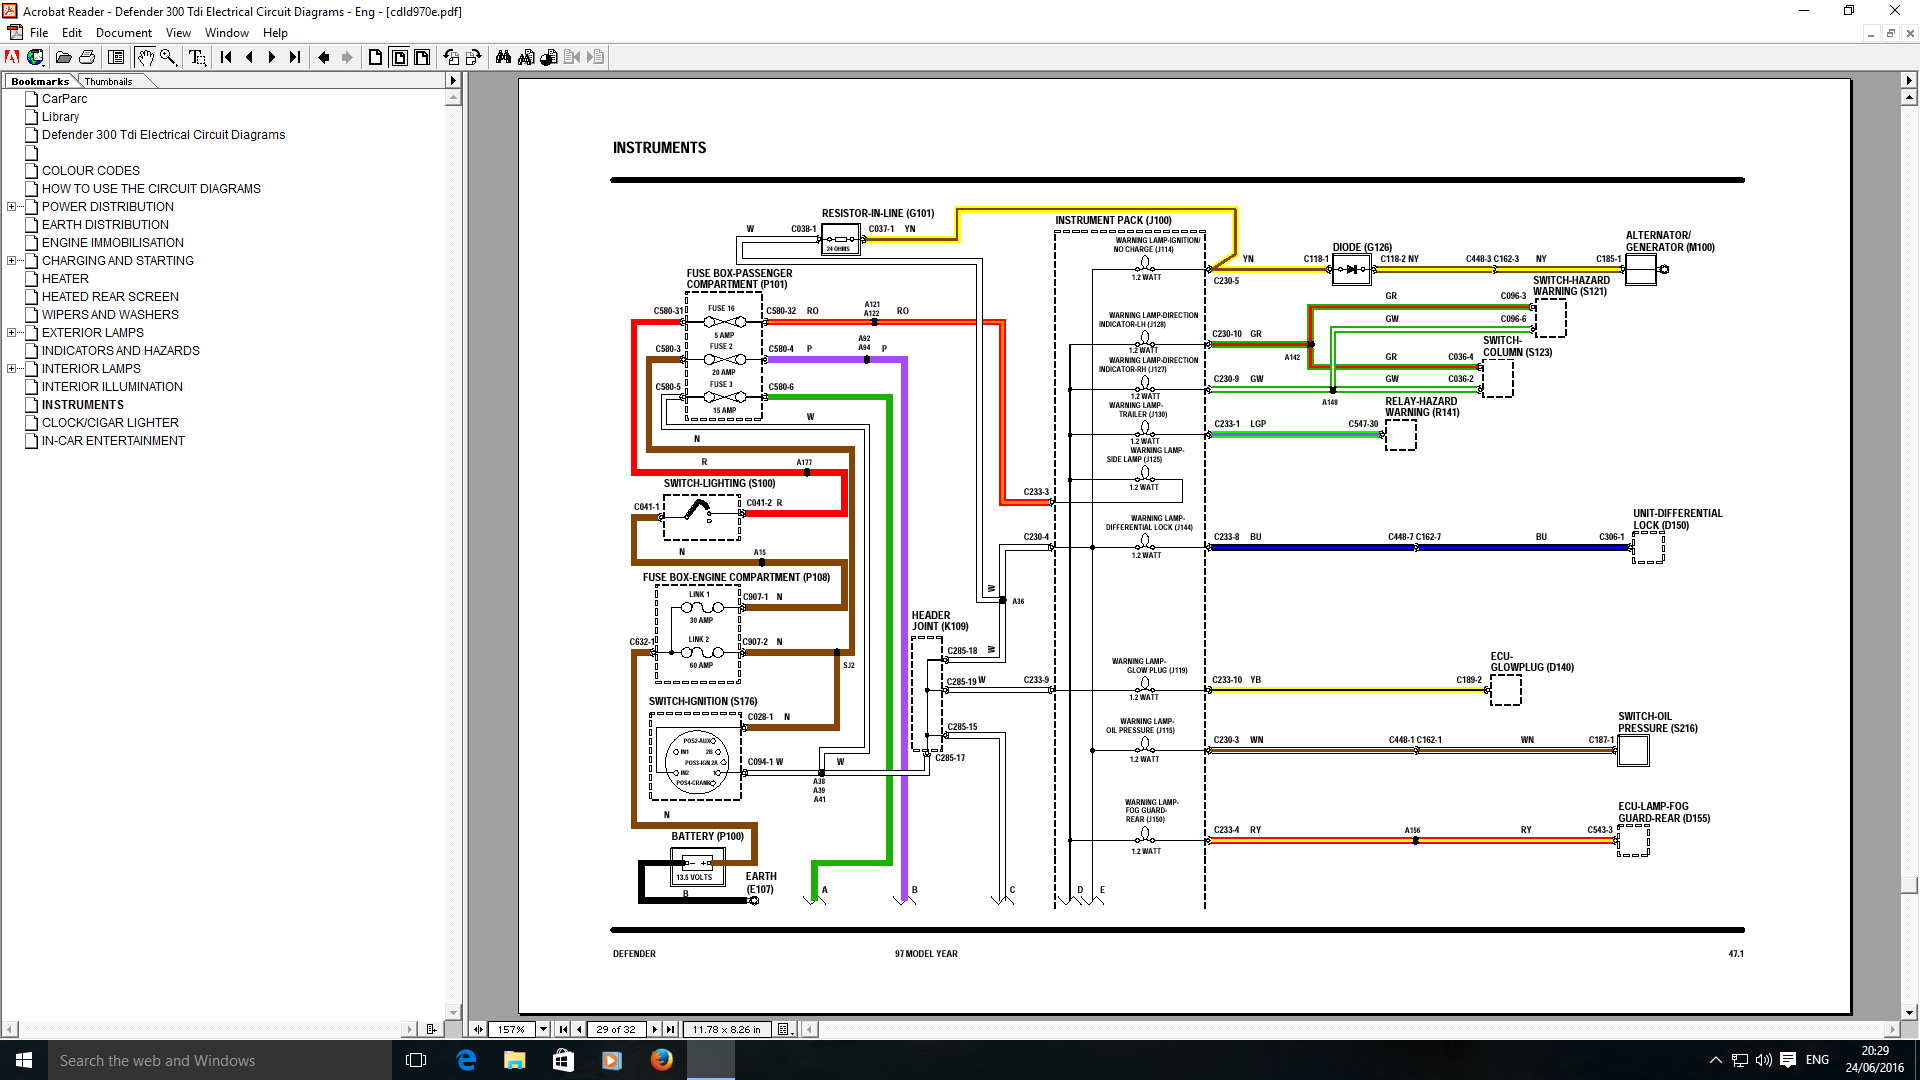Click the 29 of 32 page field
Image resolution: width=1920 pixels, height=1080 pixels.
click(x=616, y=1029)
